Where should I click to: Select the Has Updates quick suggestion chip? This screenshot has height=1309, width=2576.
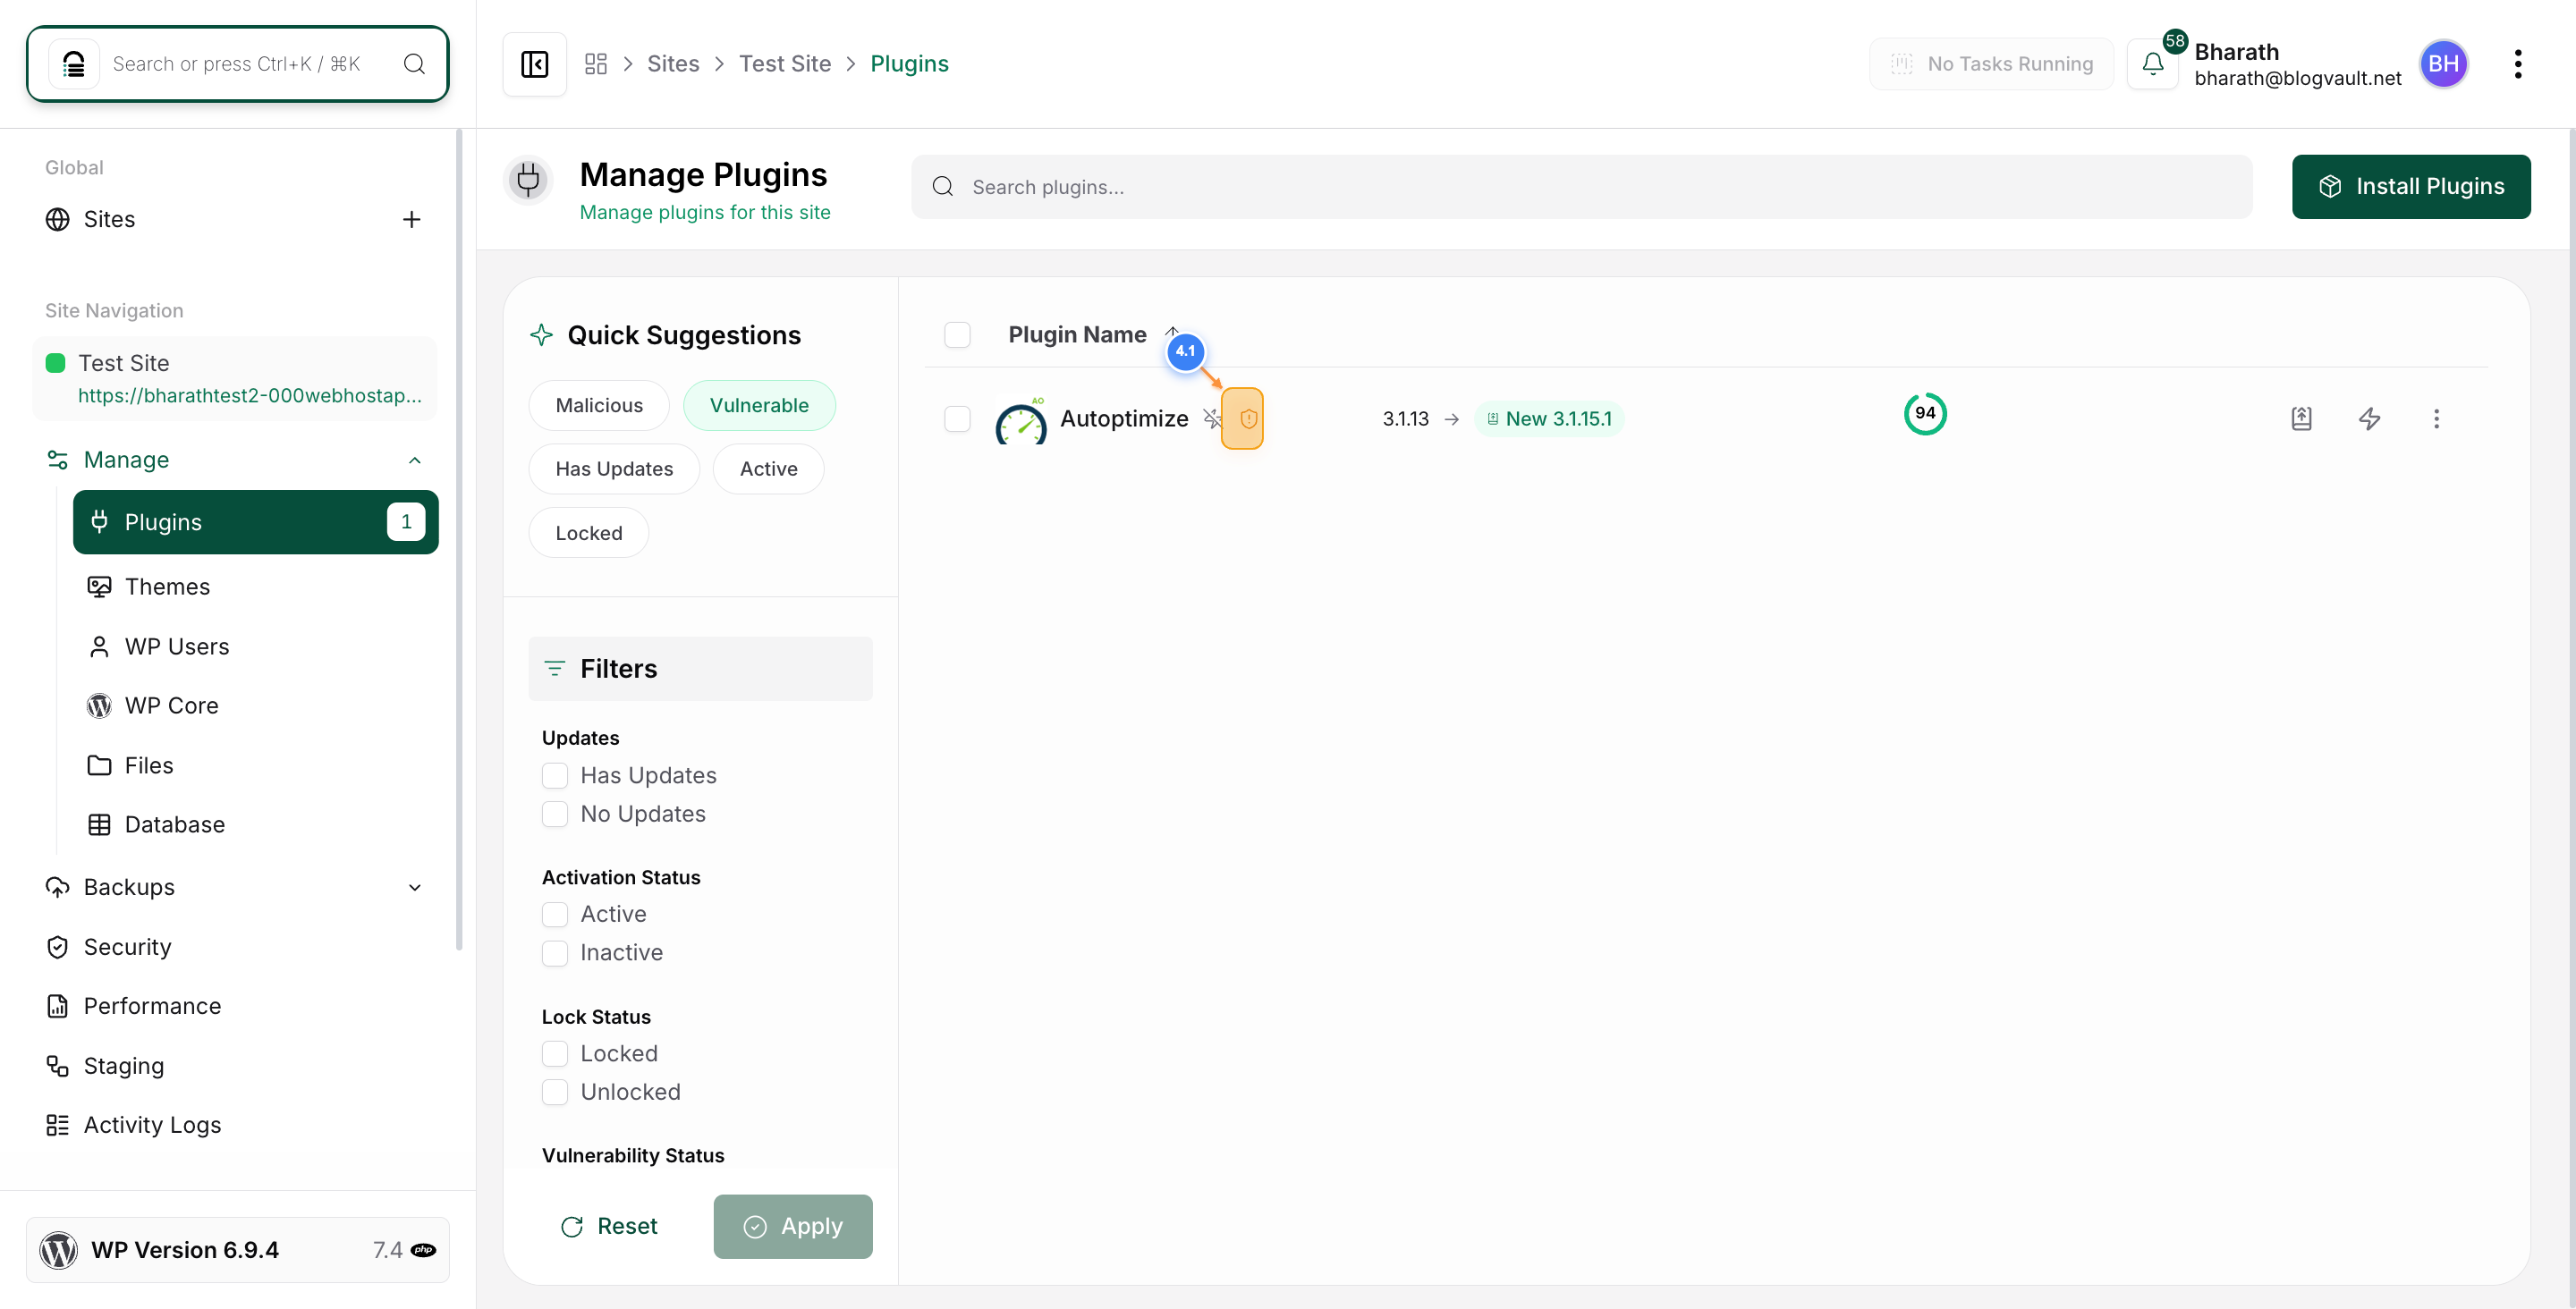click(x=614, y=469)
